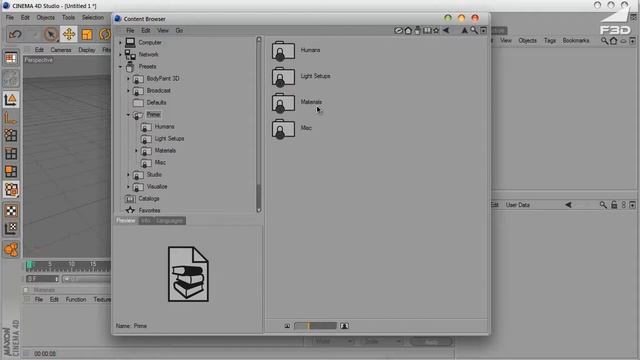Switch to the Preview tab

tap(126, 220)
